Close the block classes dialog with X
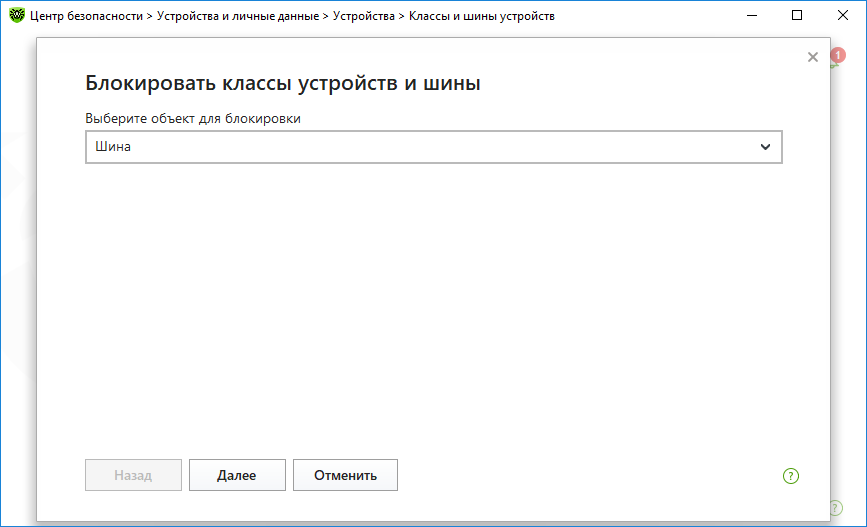Viewport: 867px width, 527px height. [813, 57]
